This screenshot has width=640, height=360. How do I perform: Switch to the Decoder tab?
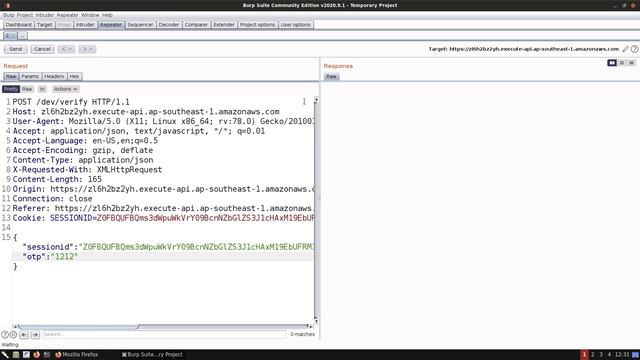[169, 25]
